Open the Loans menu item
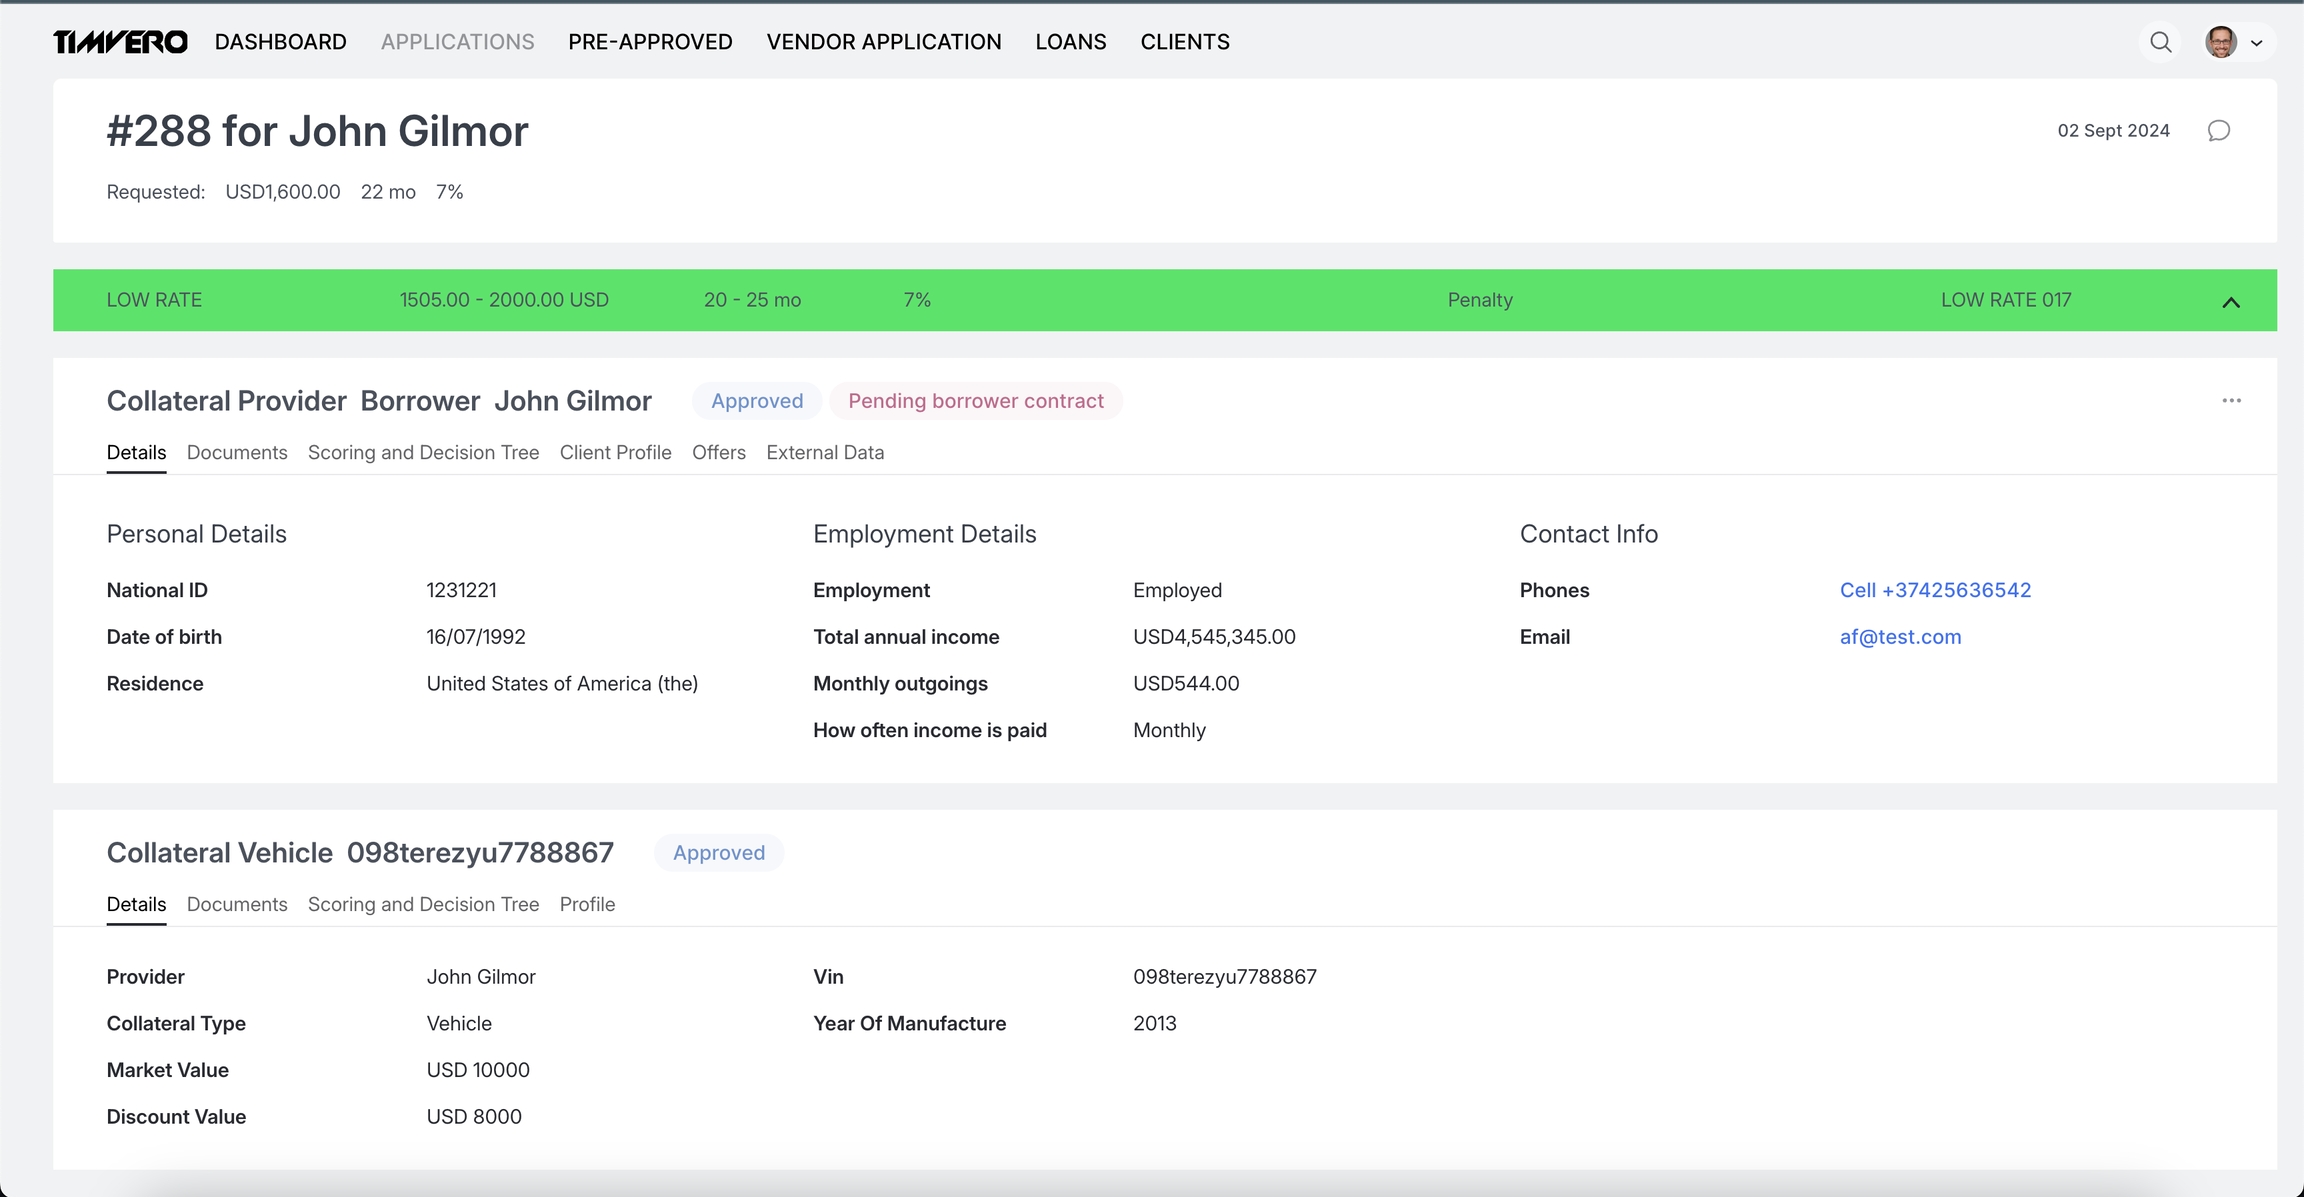This screenshot has height=1197, width=2304. point(1070,42)
